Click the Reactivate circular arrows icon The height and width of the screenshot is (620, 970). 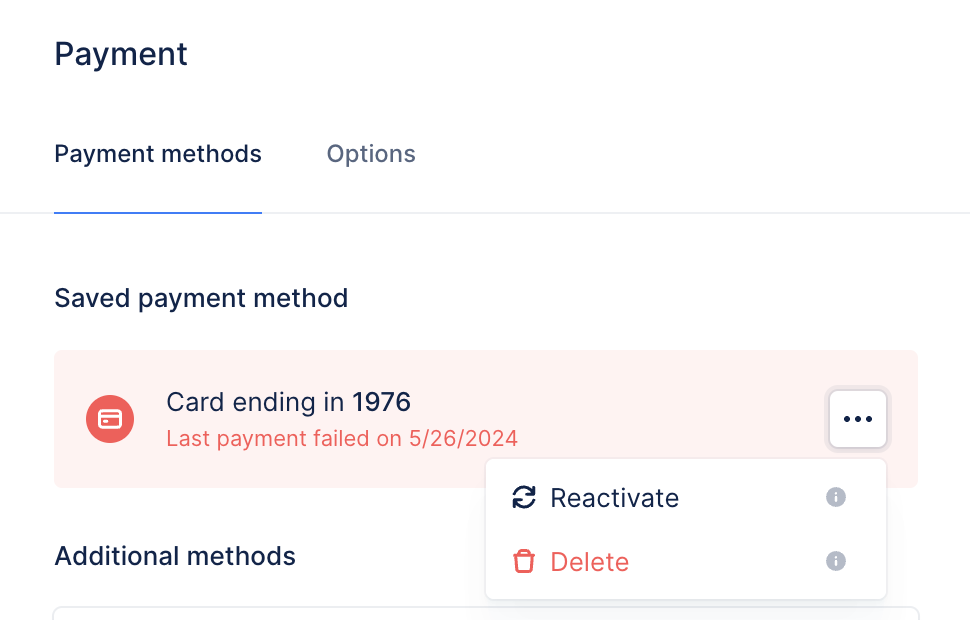pos(523,498)
